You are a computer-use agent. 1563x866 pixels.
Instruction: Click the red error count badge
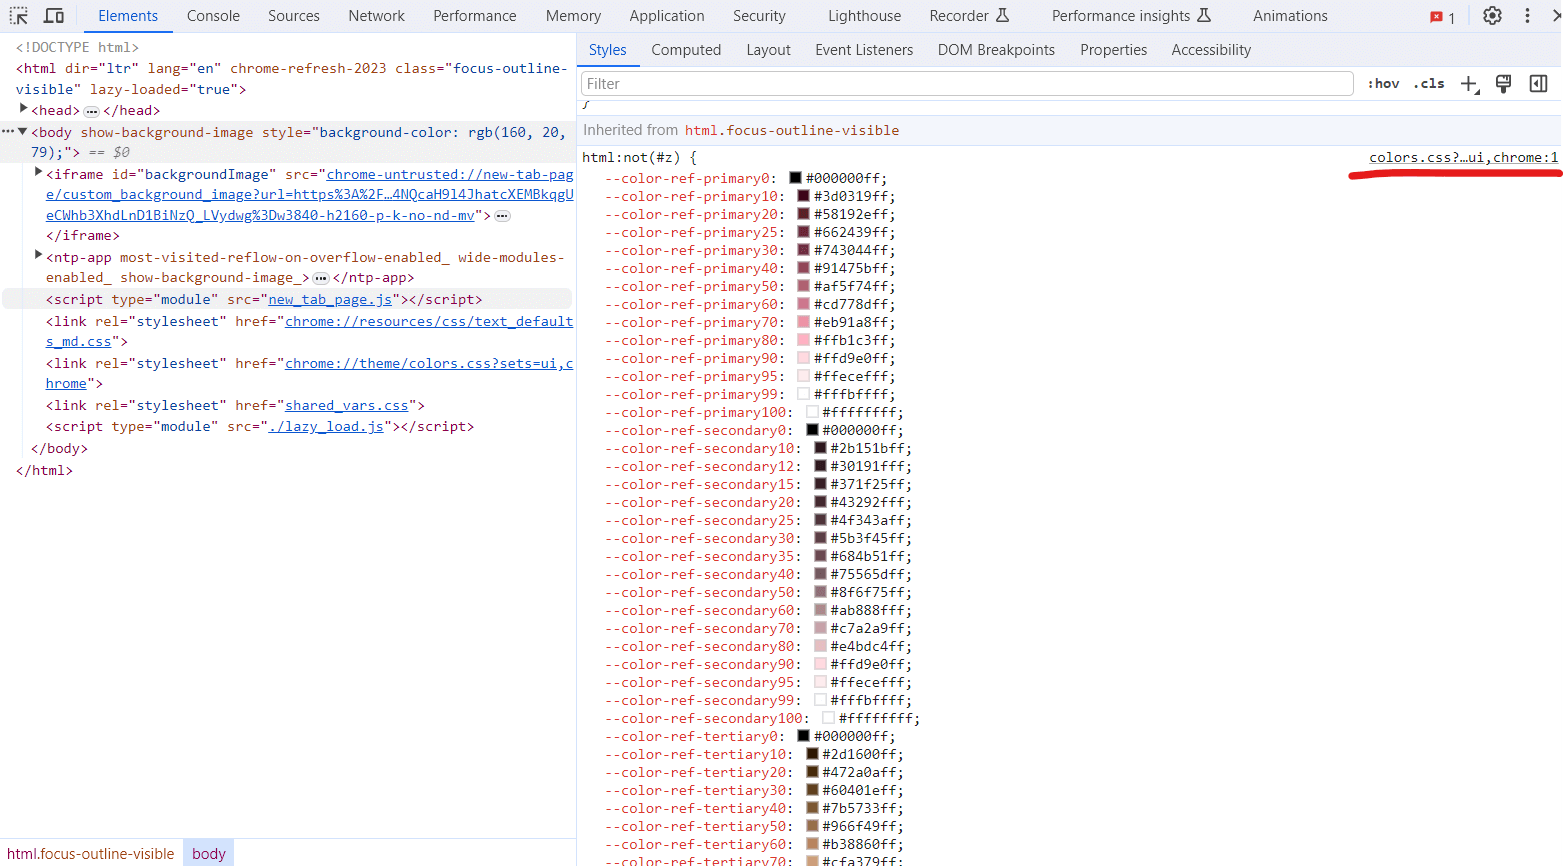[x=1442, y=17]
